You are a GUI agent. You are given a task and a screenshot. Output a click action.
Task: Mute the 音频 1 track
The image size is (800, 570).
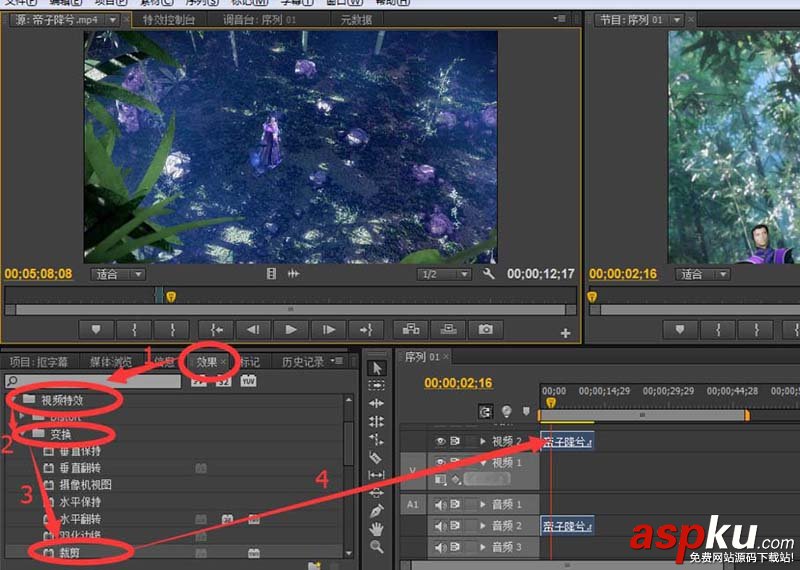click(440, 505)
